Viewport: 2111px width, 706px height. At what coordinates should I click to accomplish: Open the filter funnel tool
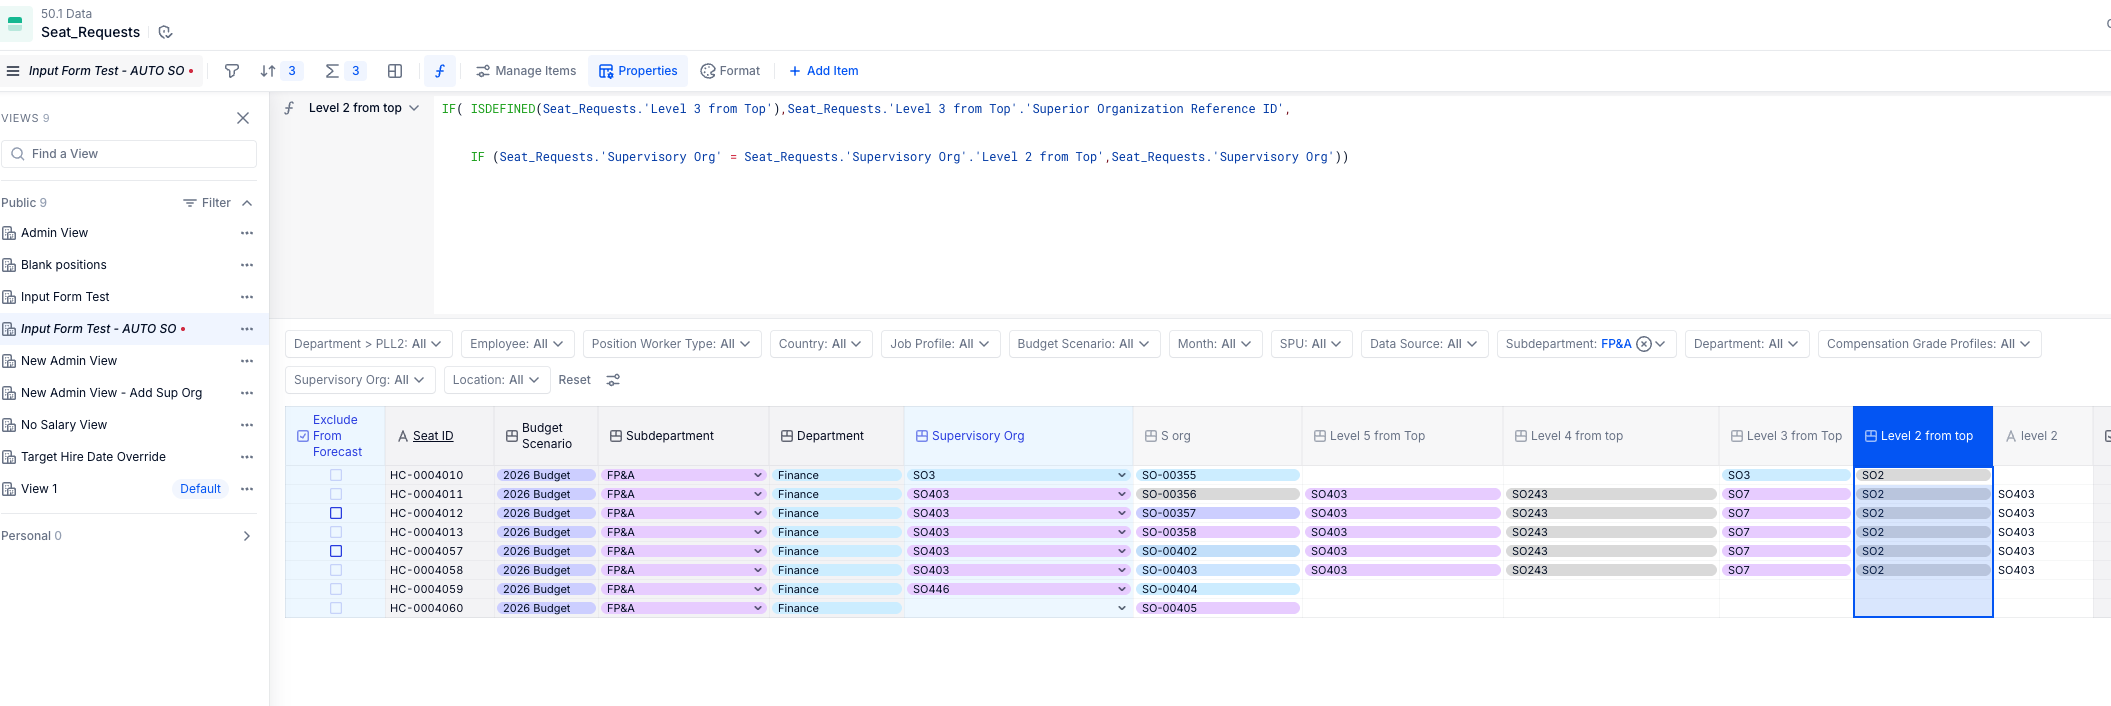pos(232,71)
